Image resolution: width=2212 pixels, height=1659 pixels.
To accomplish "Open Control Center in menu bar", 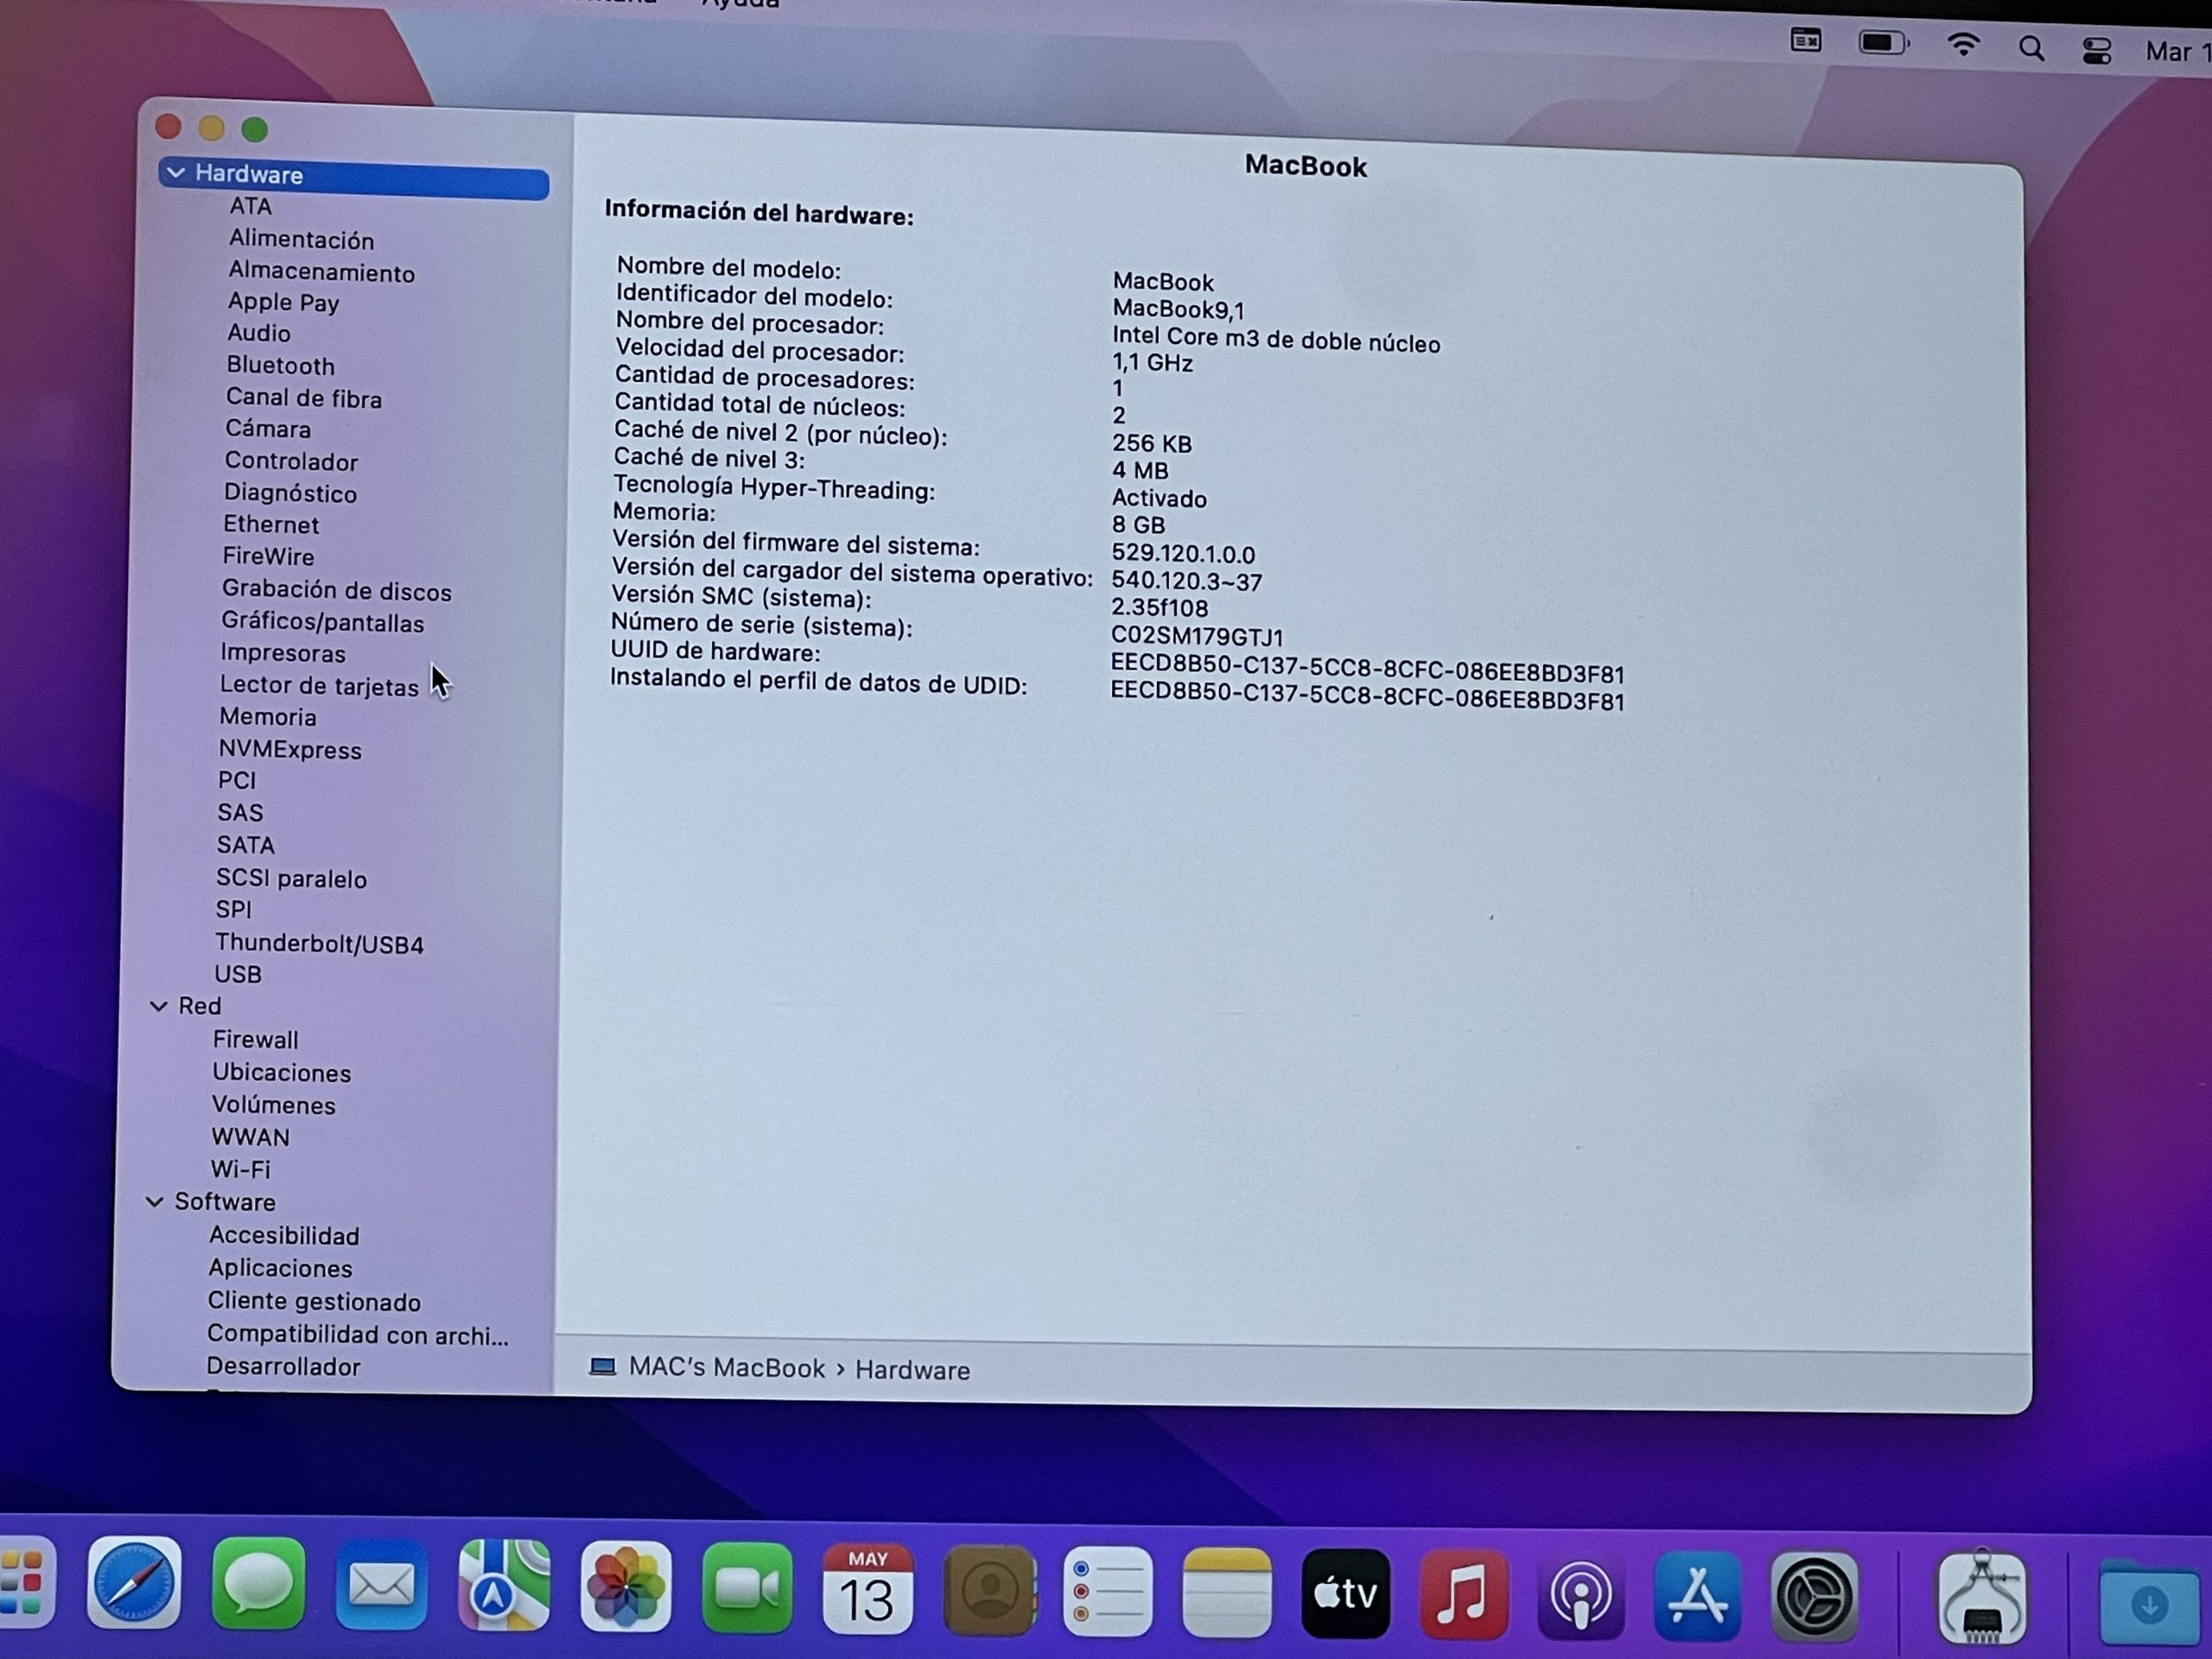I will pyautogui.click(x=2096, y=51).
